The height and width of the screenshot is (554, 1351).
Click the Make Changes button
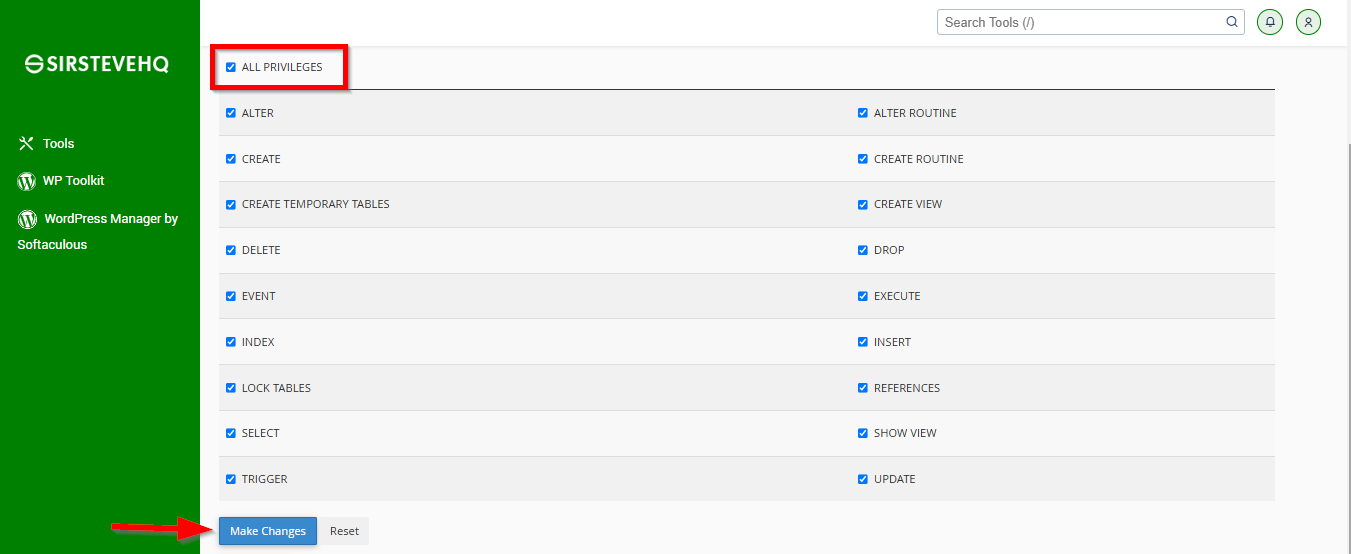268,531
